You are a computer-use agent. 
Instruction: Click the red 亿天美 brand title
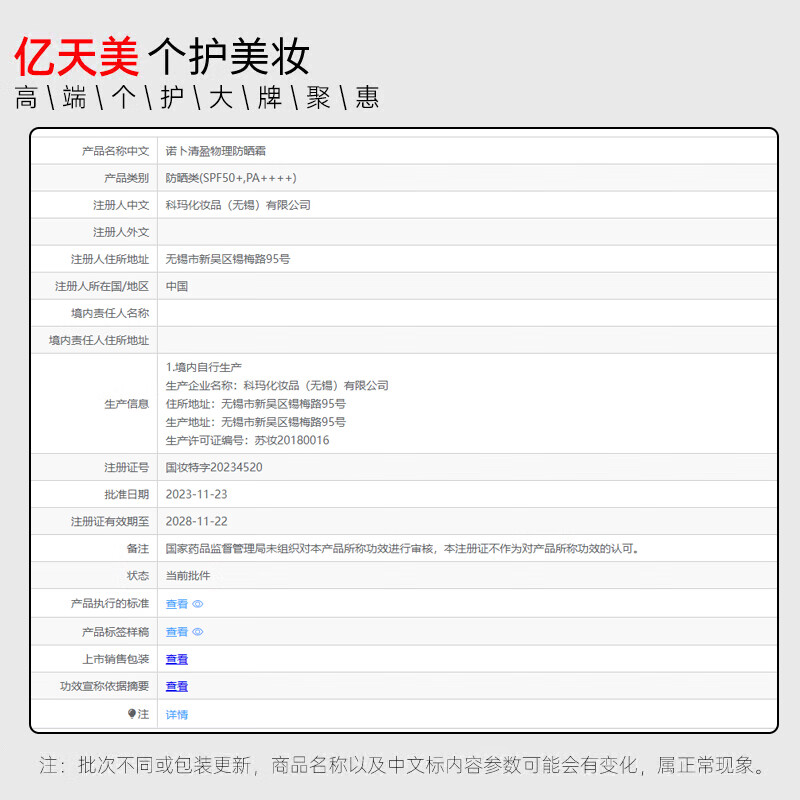77,56
